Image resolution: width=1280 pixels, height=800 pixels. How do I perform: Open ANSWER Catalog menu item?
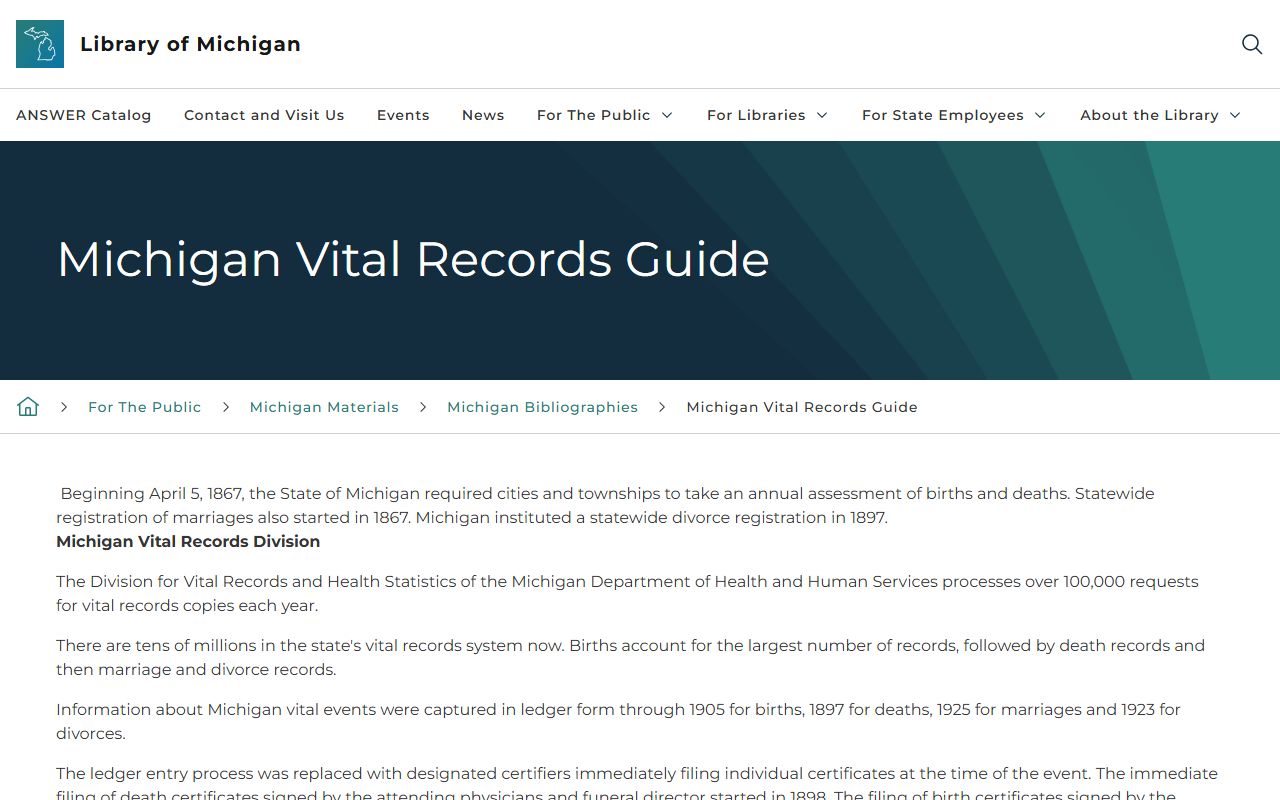[84, 115]
